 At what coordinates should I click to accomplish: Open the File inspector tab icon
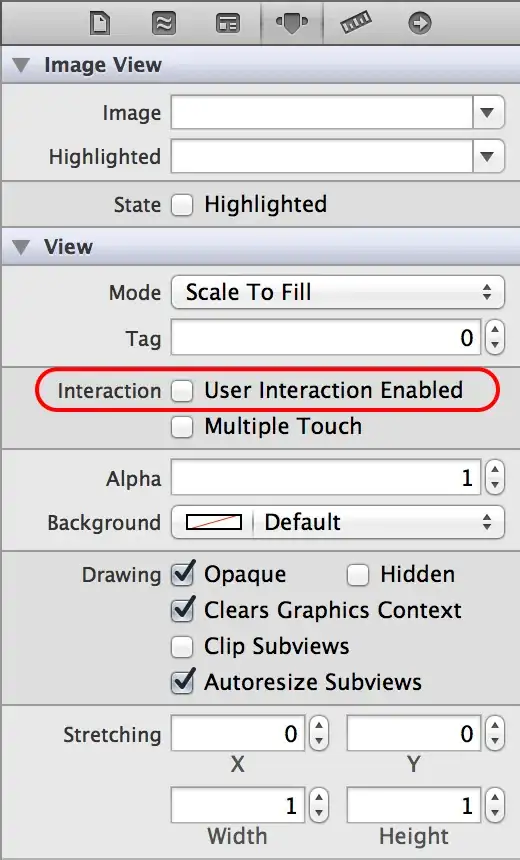[x=100, y=23]
